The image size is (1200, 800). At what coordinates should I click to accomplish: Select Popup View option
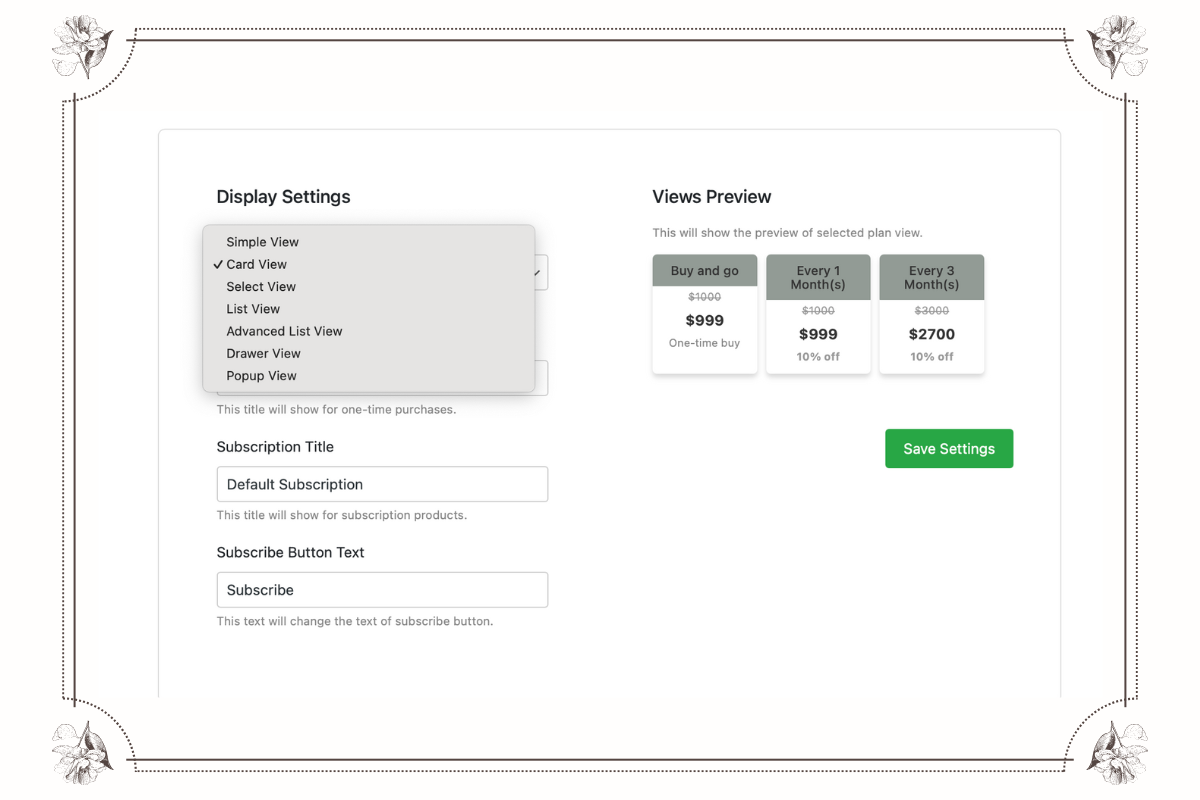coord(261,376)
